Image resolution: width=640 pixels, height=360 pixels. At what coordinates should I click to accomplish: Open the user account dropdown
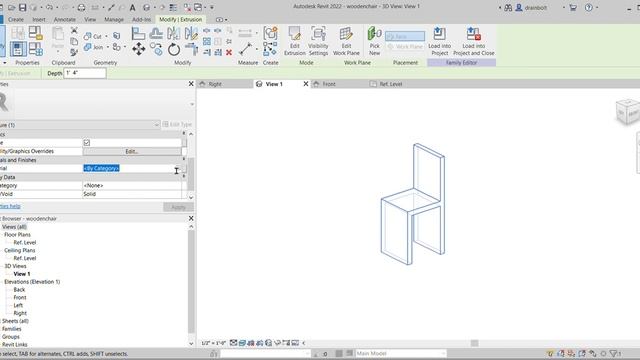click(x=564, y=7)
